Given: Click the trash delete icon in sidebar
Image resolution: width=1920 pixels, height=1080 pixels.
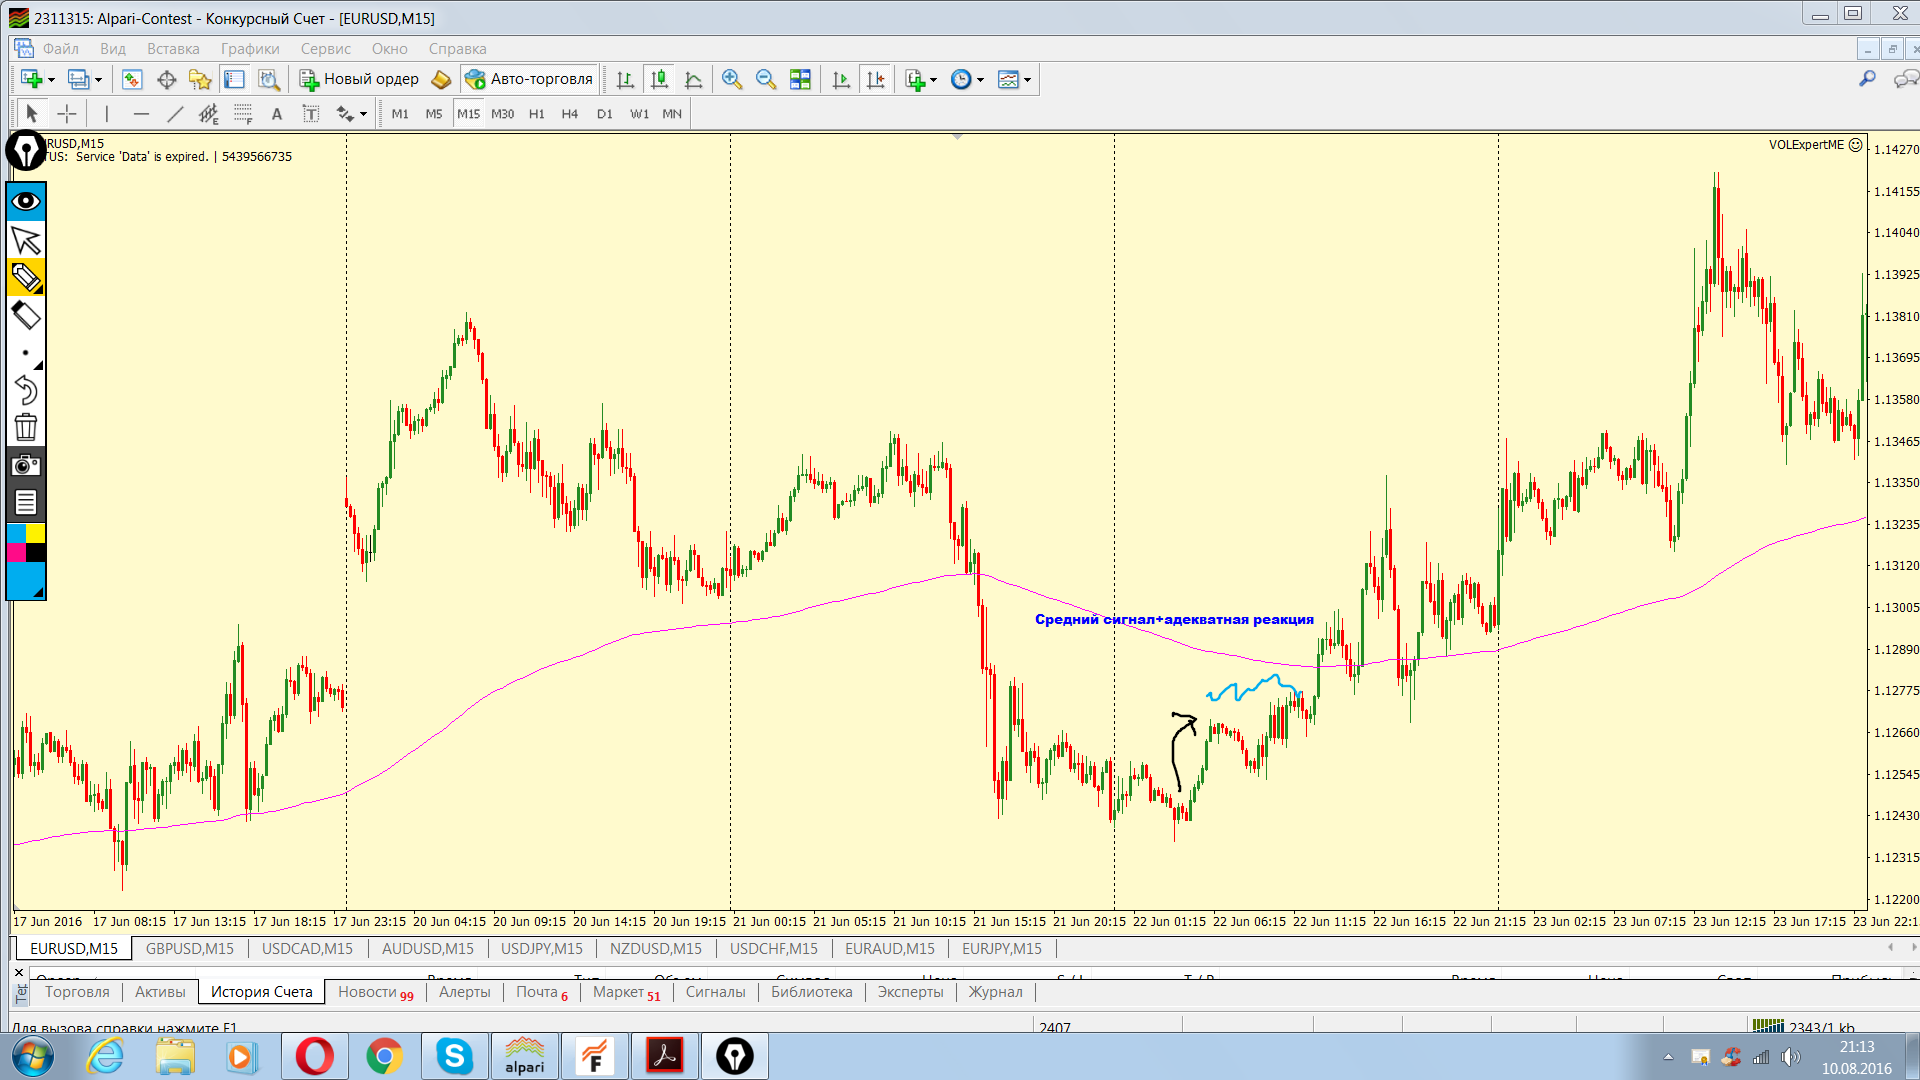Looking at the screenshot, I should point(26,428).
